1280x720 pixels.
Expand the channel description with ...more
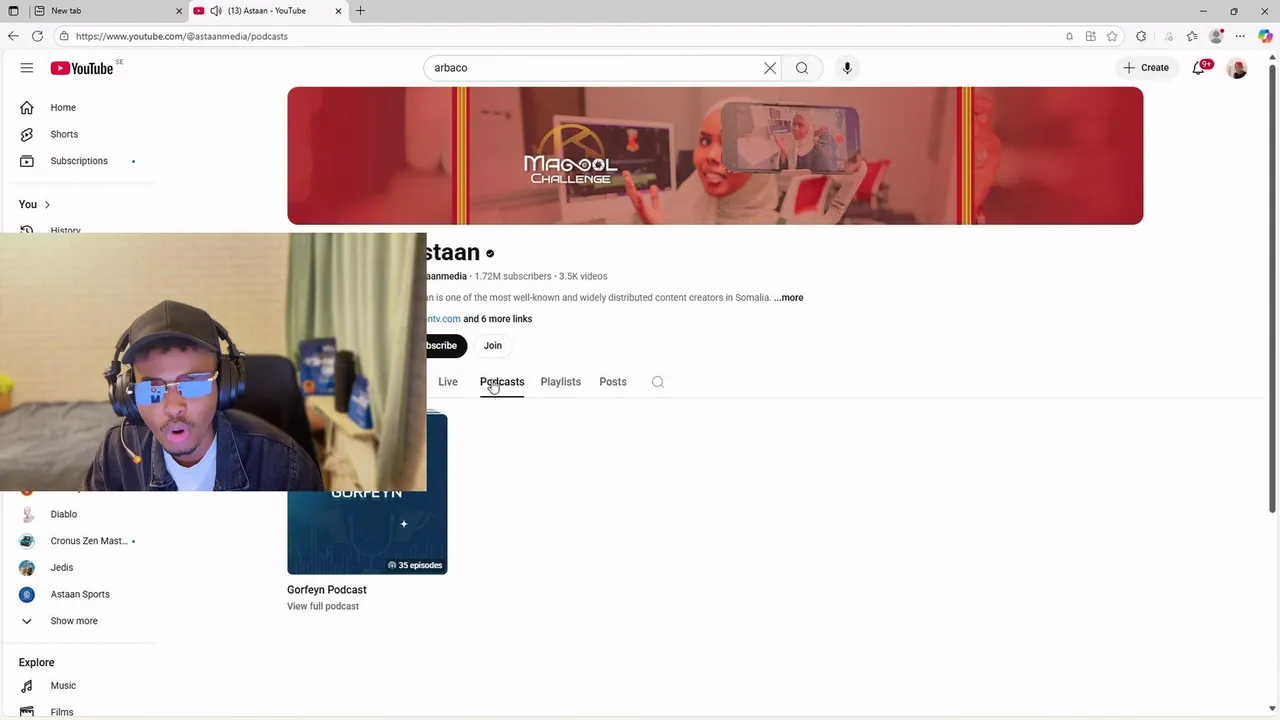point(788,298)
